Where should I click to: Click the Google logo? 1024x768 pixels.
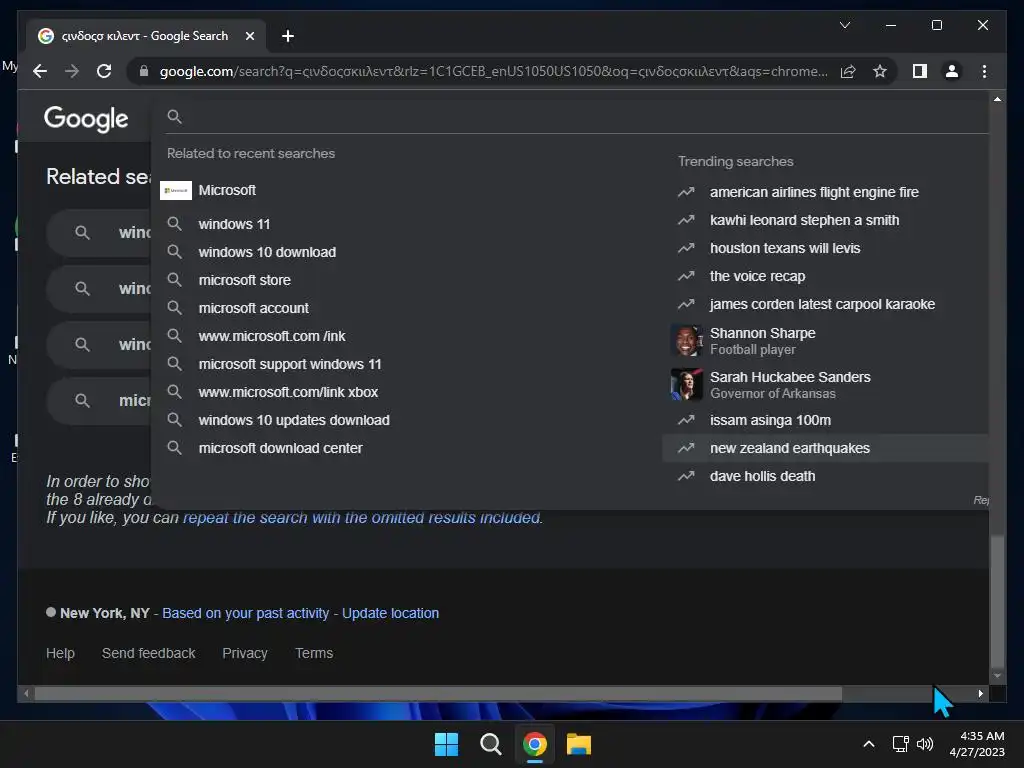[x=86, y=119]
